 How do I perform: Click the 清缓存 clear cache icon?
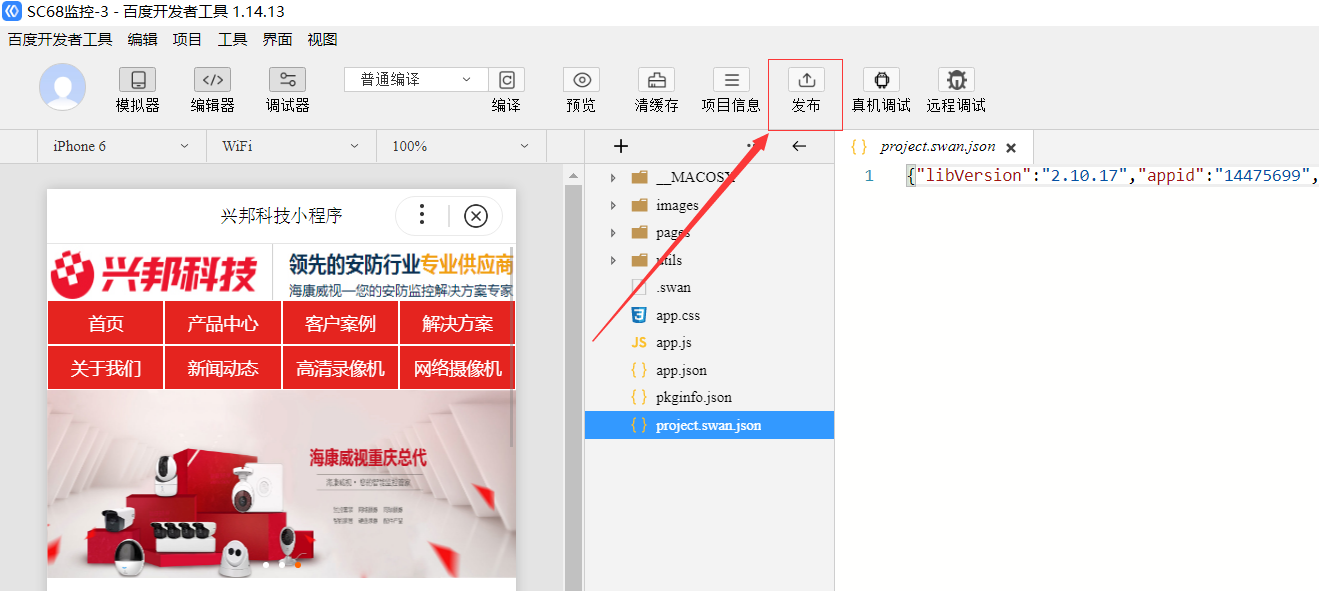(x=656, y=80)
